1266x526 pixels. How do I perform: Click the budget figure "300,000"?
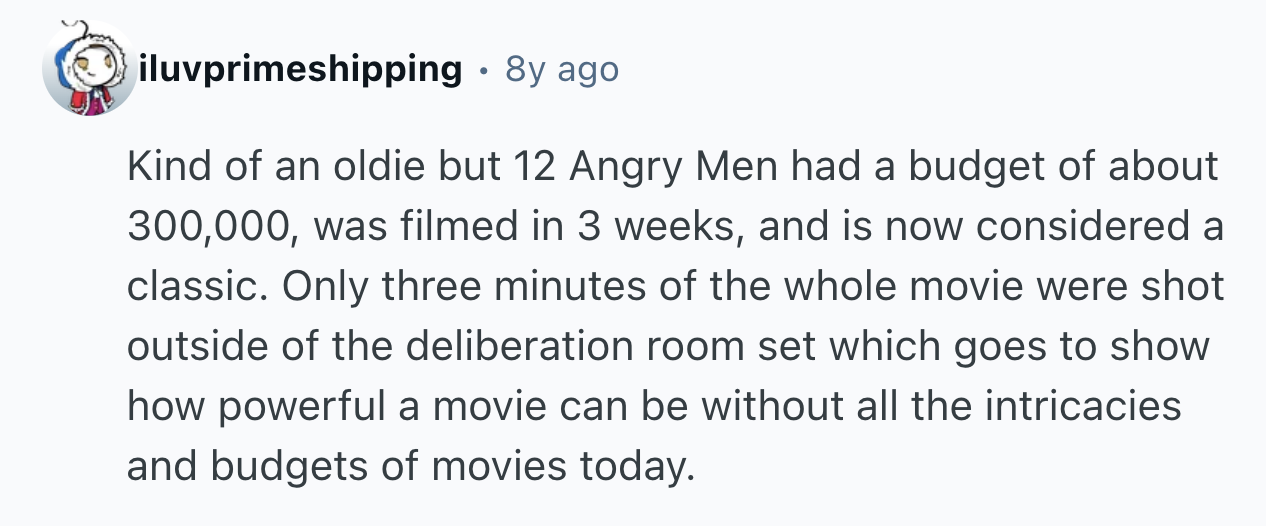(209, 226)
